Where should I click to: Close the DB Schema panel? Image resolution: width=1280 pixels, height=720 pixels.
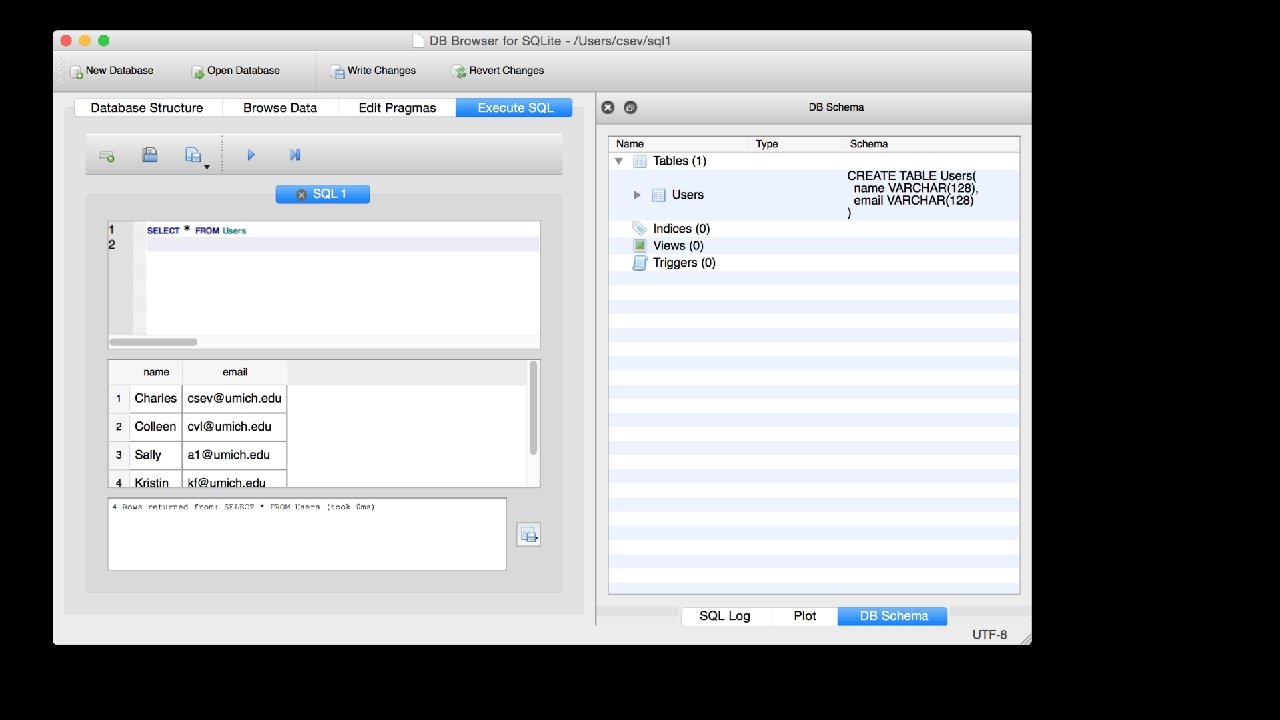click(607, 108)
